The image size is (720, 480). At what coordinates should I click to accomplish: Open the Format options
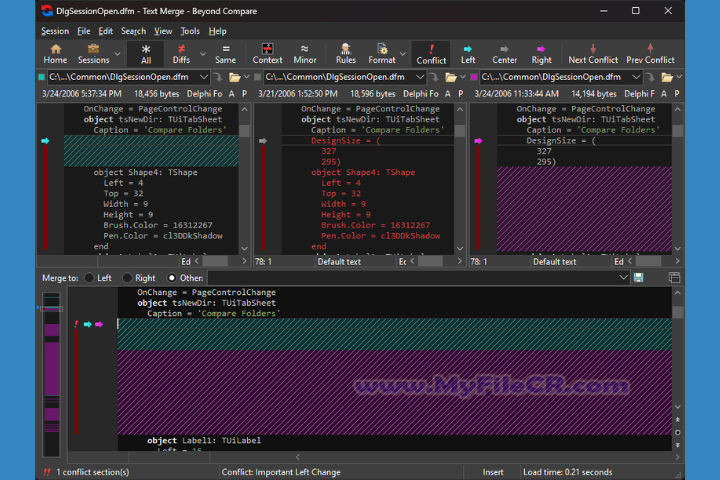coord(382,54)
